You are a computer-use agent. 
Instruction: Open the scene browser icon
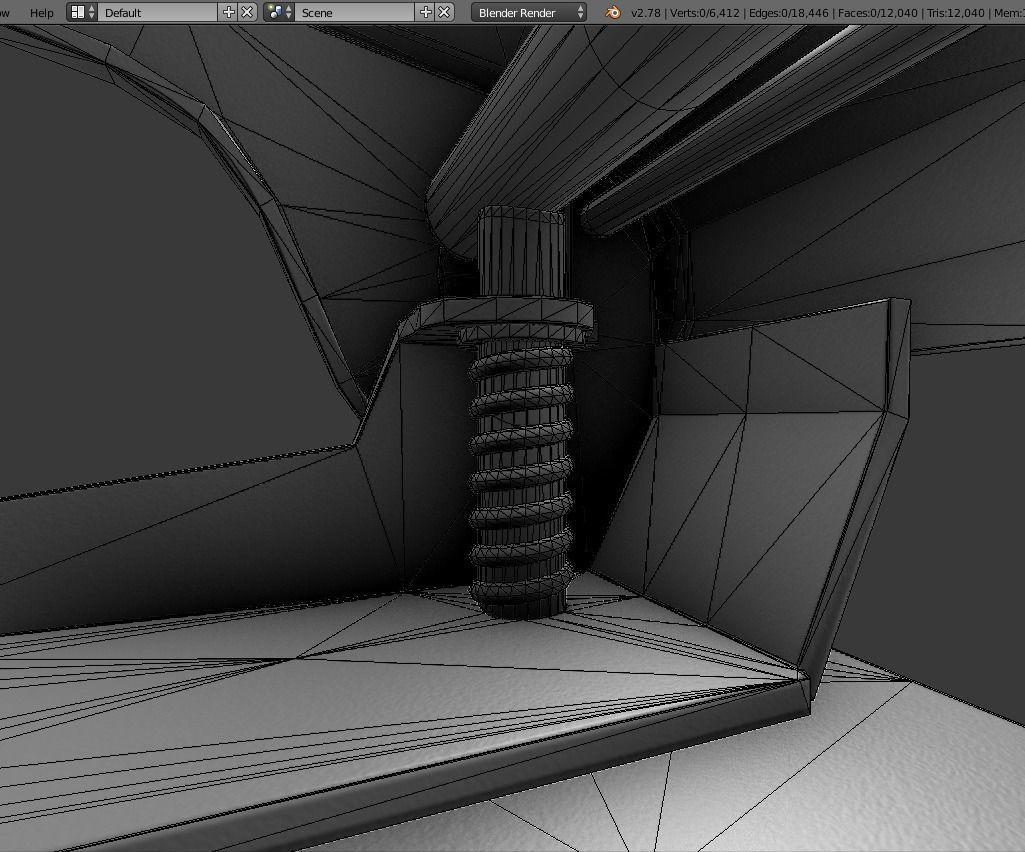click(x=280, y=12)
